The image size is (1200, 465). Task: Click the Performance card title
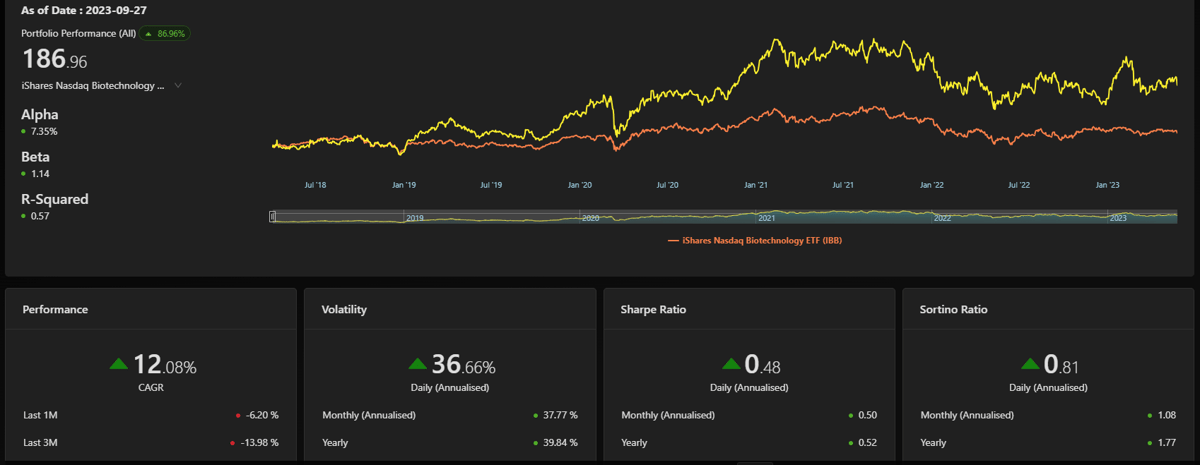pos(55,310)
